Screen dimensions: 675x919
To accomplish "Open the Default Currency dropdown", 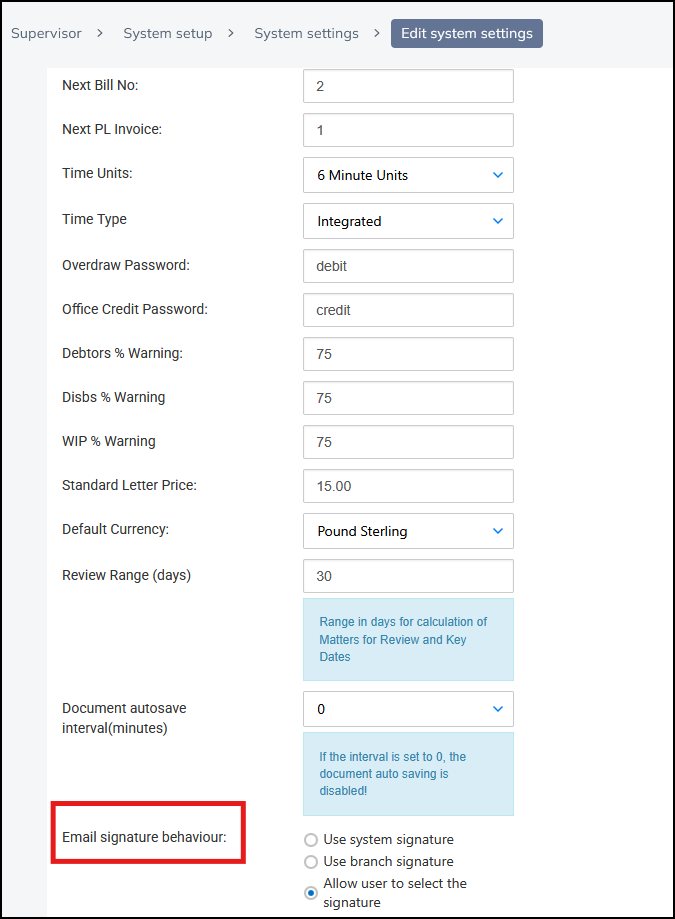I will [x=408, y=531].
